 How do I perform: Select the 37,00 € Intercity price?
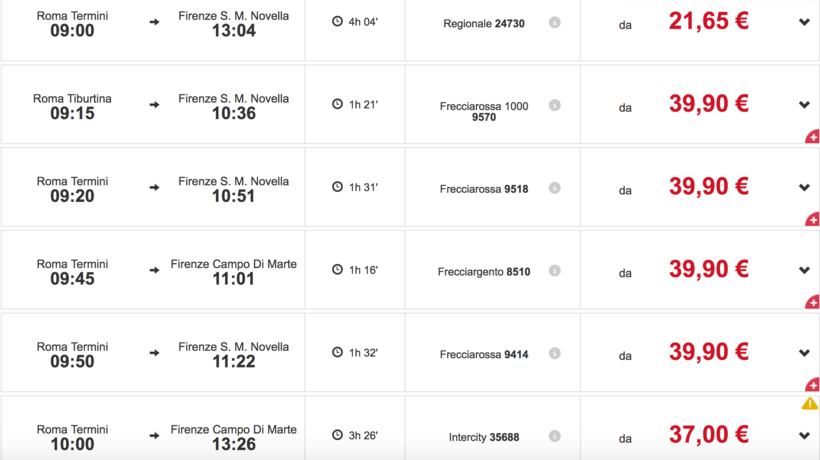click(x=708, y=435)
